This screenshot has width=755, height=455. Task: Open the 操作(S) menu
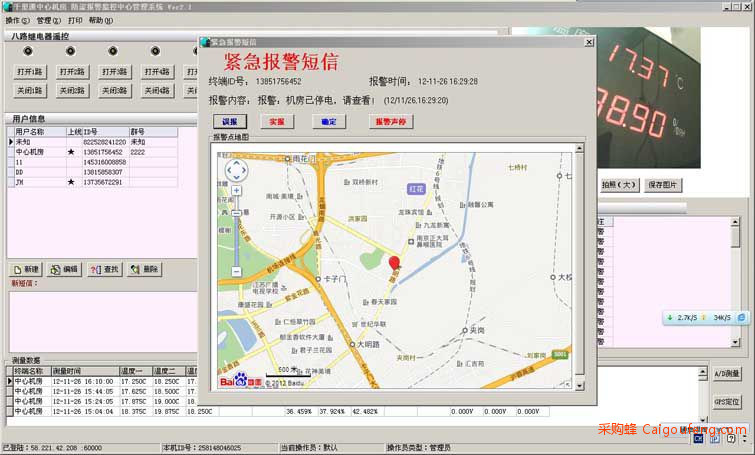click(17, 20)
